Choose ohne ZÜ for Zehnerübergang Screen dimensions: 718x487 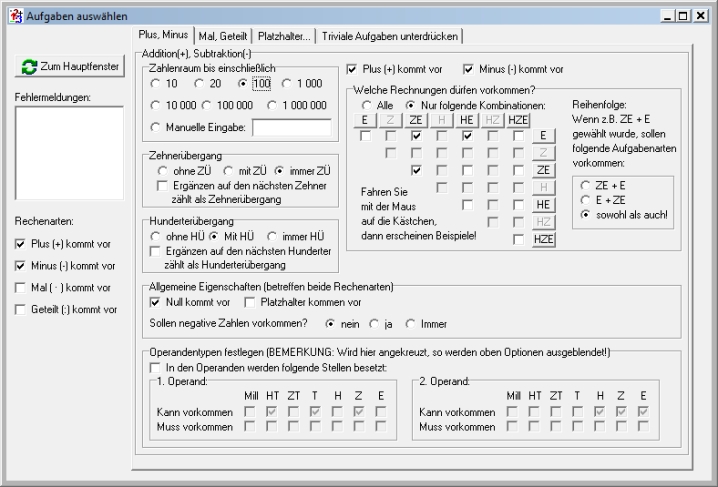tap(155, 171)
